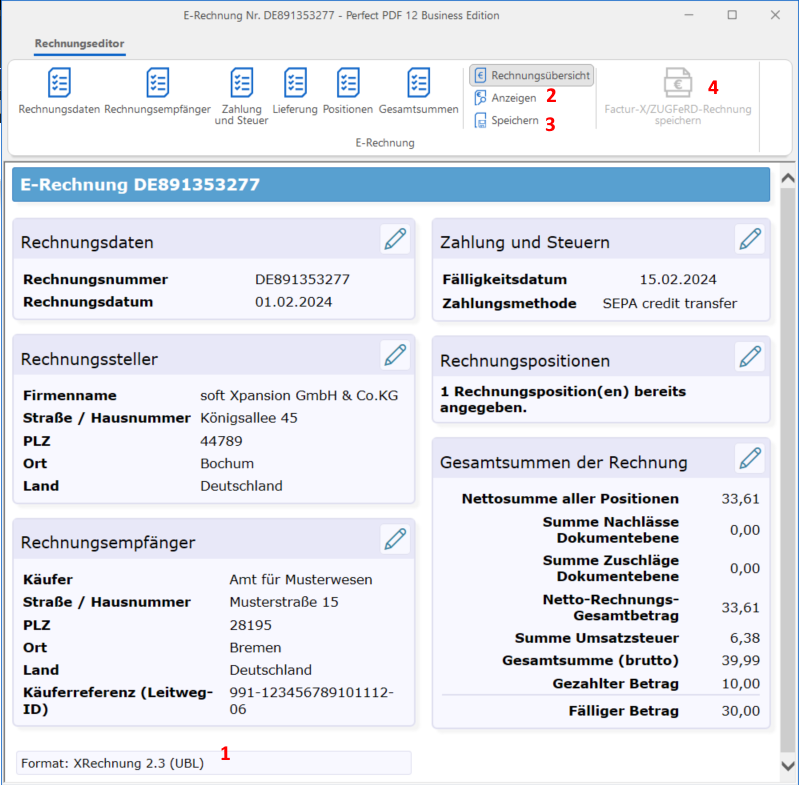The height and width of the screenshot is (785, 799).
Task: Click the Rechnungsempfänger ribbon icon
Action: (x=158, y=90)
